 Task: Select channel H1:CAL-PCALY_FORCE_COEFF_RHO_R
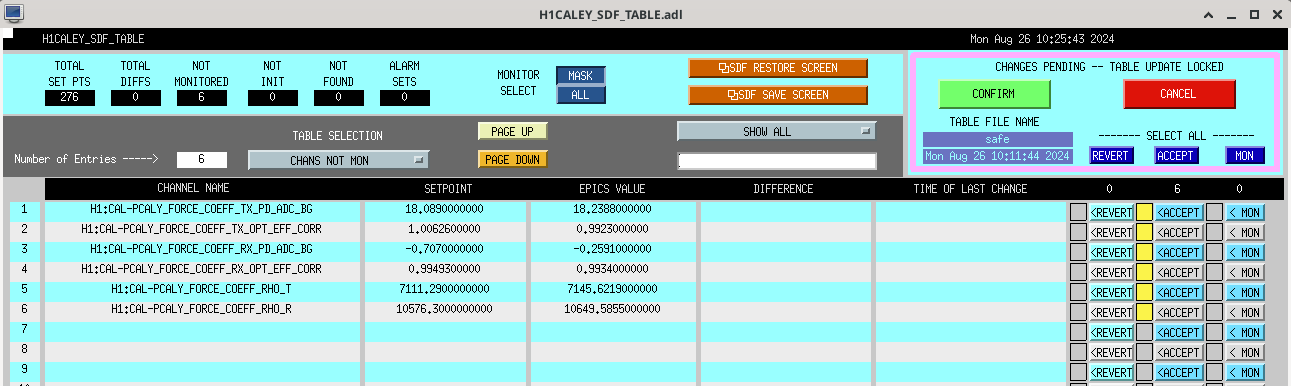(201, 309)
